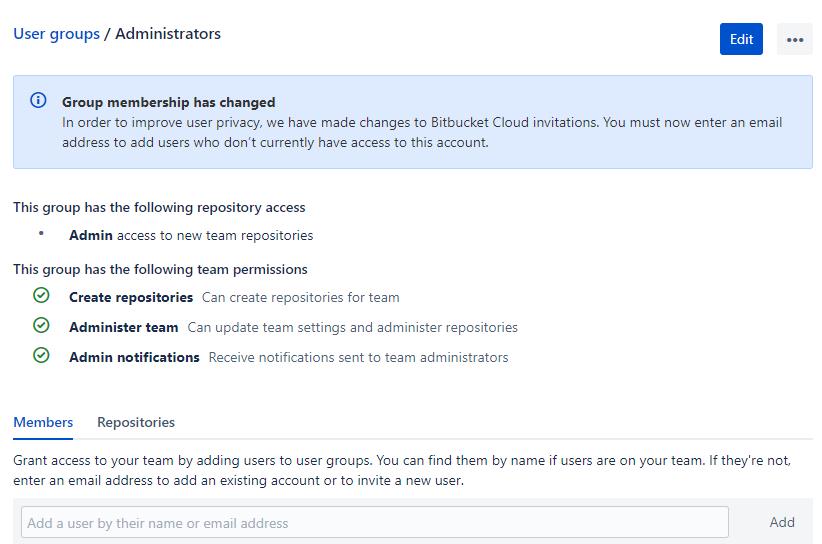This screenshot has width=822, height=544.
Task: Click the bold Admin repository access text
Action: tap(90, 236)
